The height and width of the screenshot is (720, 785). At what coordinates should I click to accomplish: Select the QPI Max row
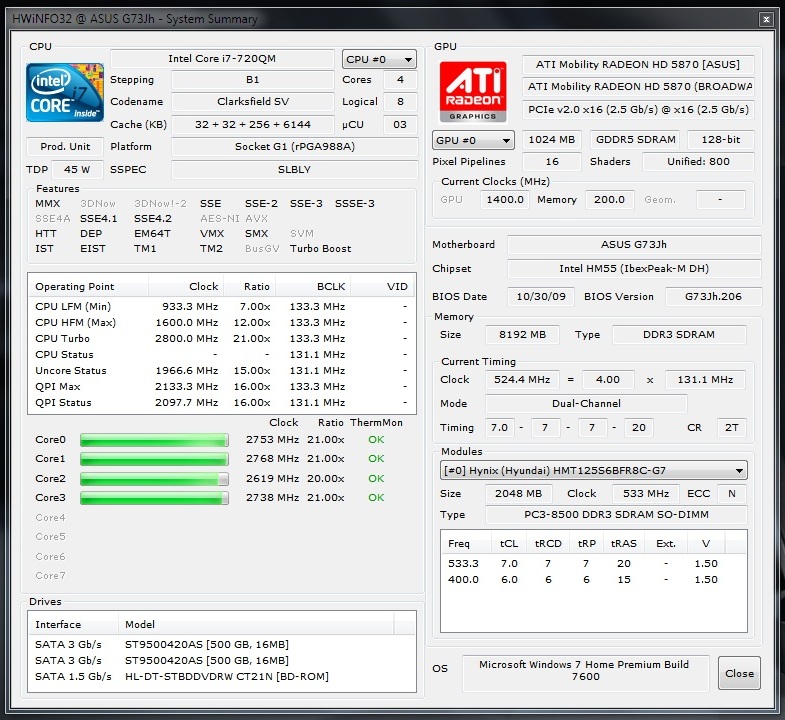pyautogui.click(x=222, y=387)
